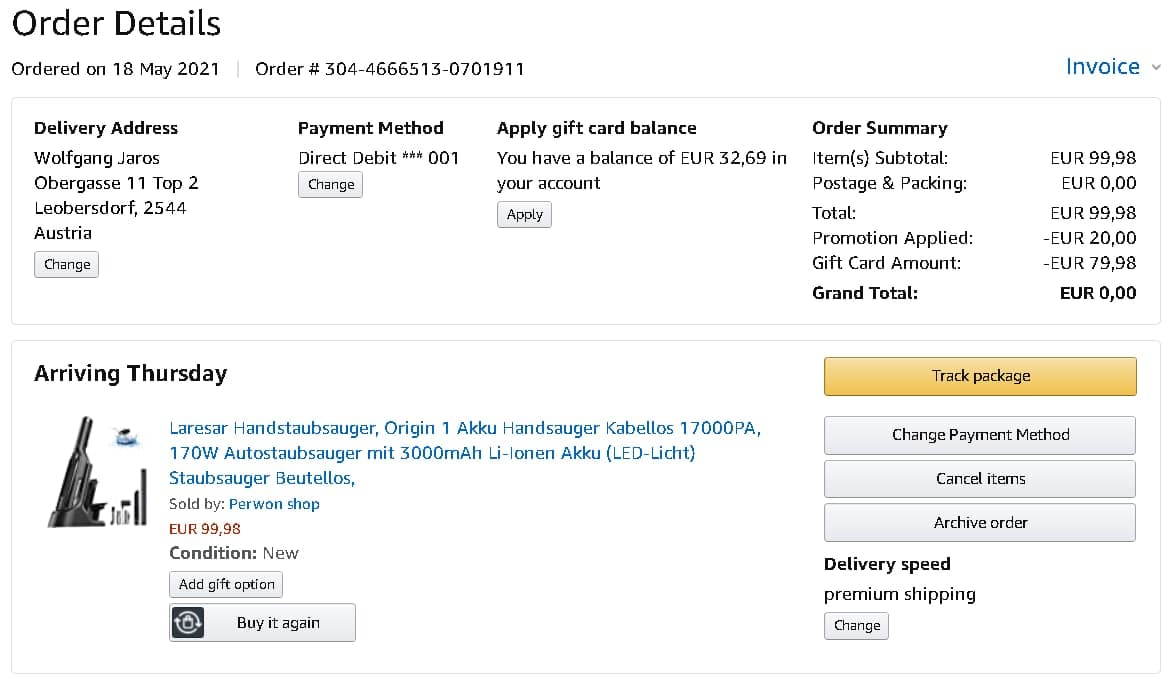Archive this order

(980, 523)
